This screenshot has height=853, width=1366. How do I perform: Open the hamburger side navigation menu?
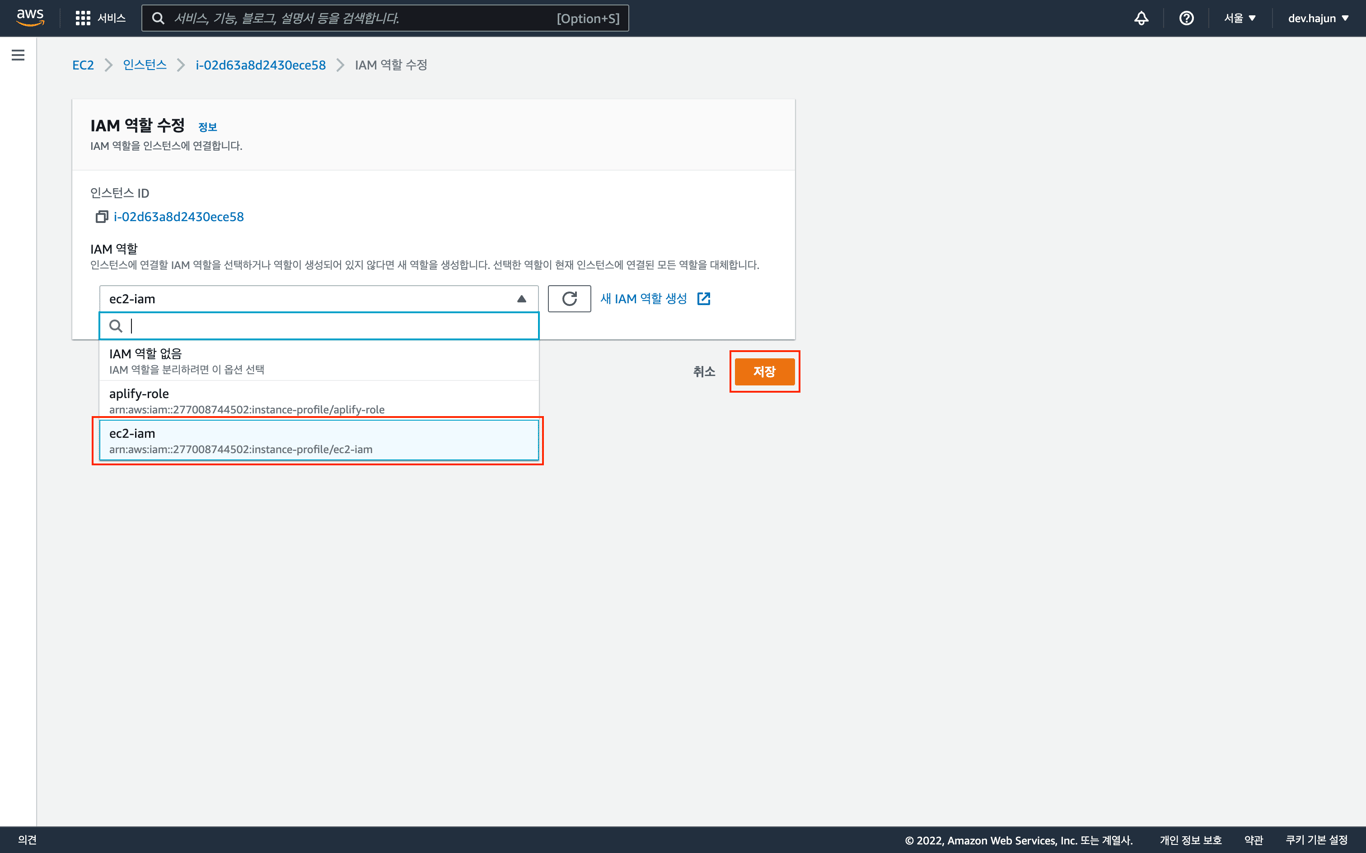coord(18,55)
